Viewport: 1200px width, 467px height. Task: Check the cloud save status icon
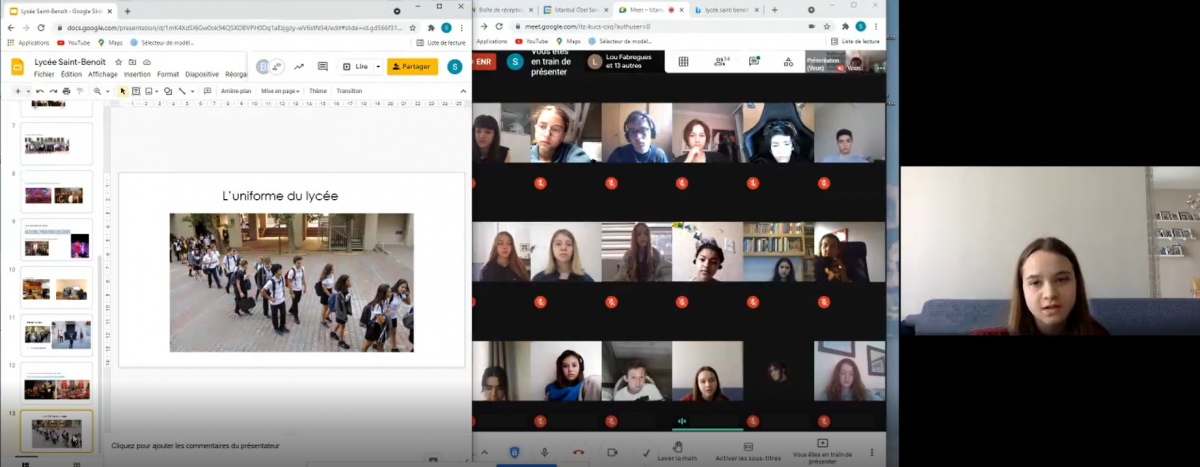tap(146, 61)
